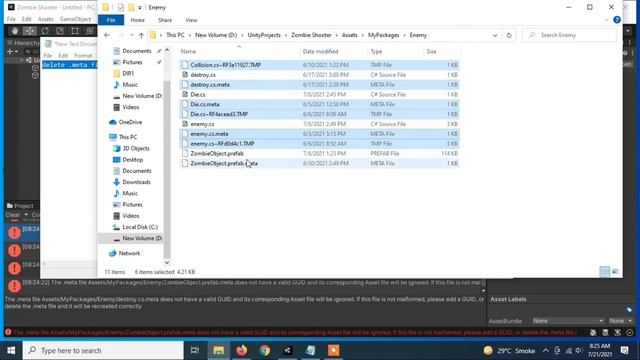Select the Unity Rotate tool icon
This screenshot has height=360, width=640.
pos(45,31)
